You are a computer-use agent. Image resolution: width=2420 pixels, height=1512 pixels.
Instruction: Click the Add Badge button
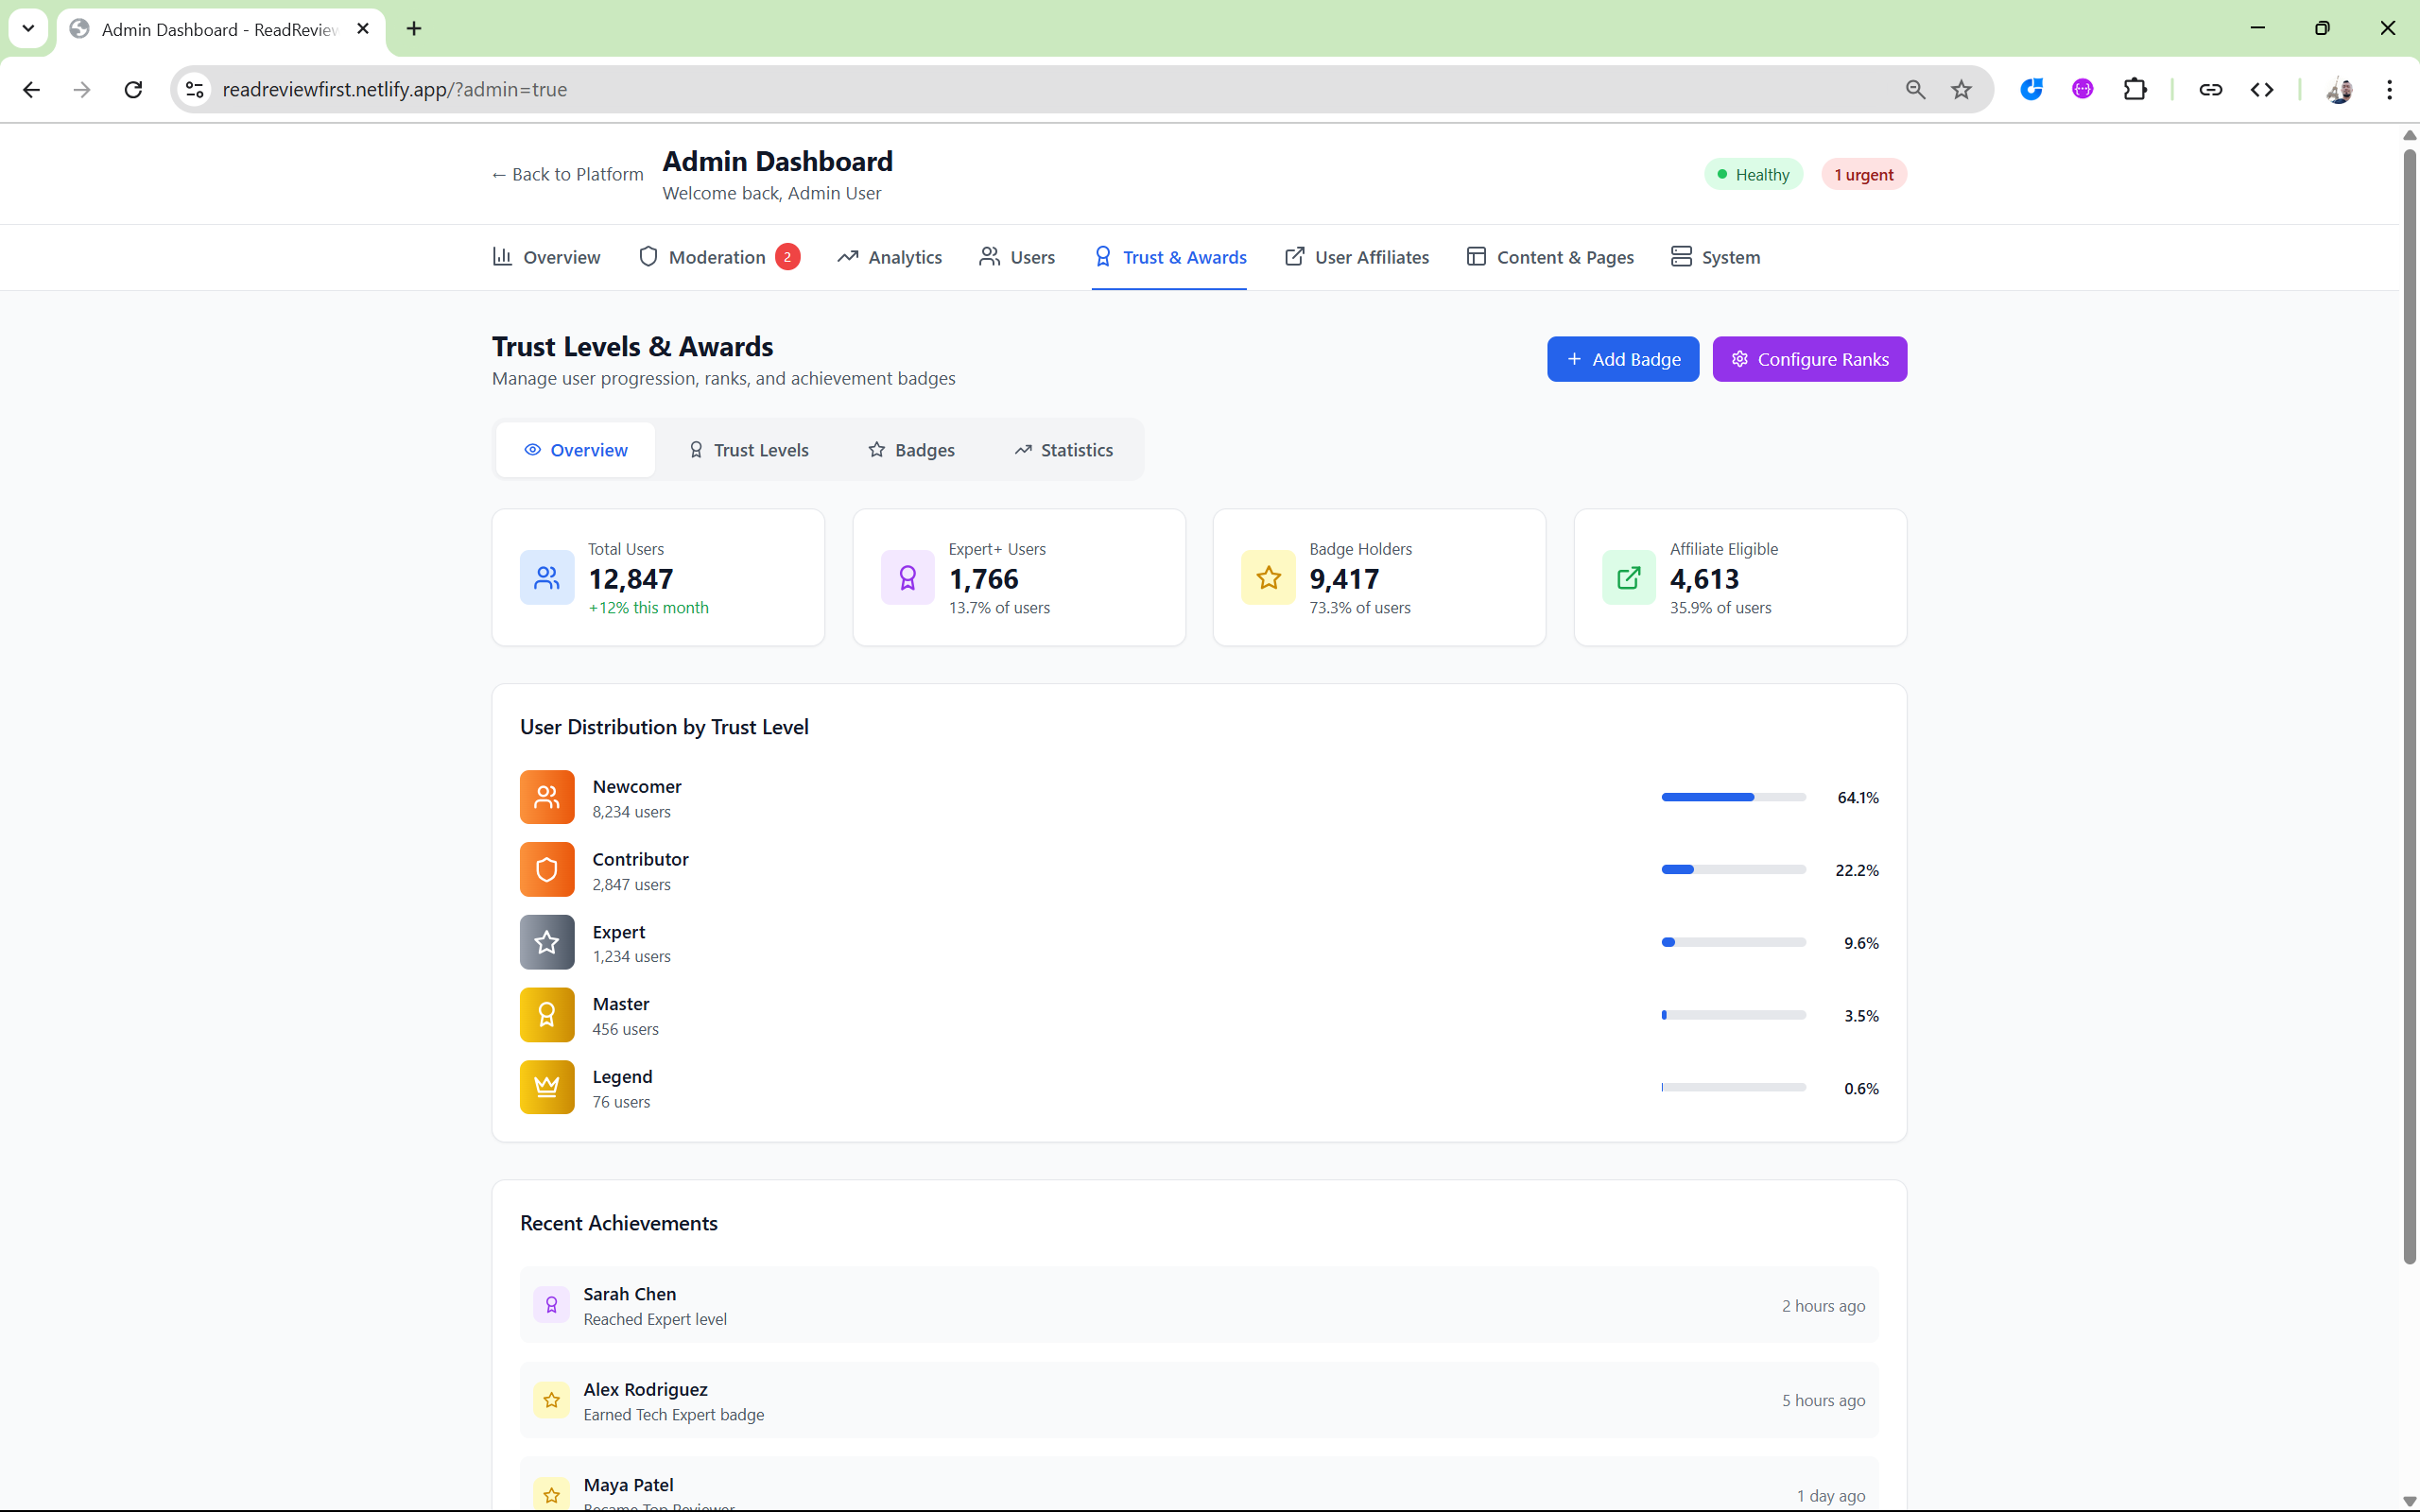pyautogui.click(x=1622, y=359)
